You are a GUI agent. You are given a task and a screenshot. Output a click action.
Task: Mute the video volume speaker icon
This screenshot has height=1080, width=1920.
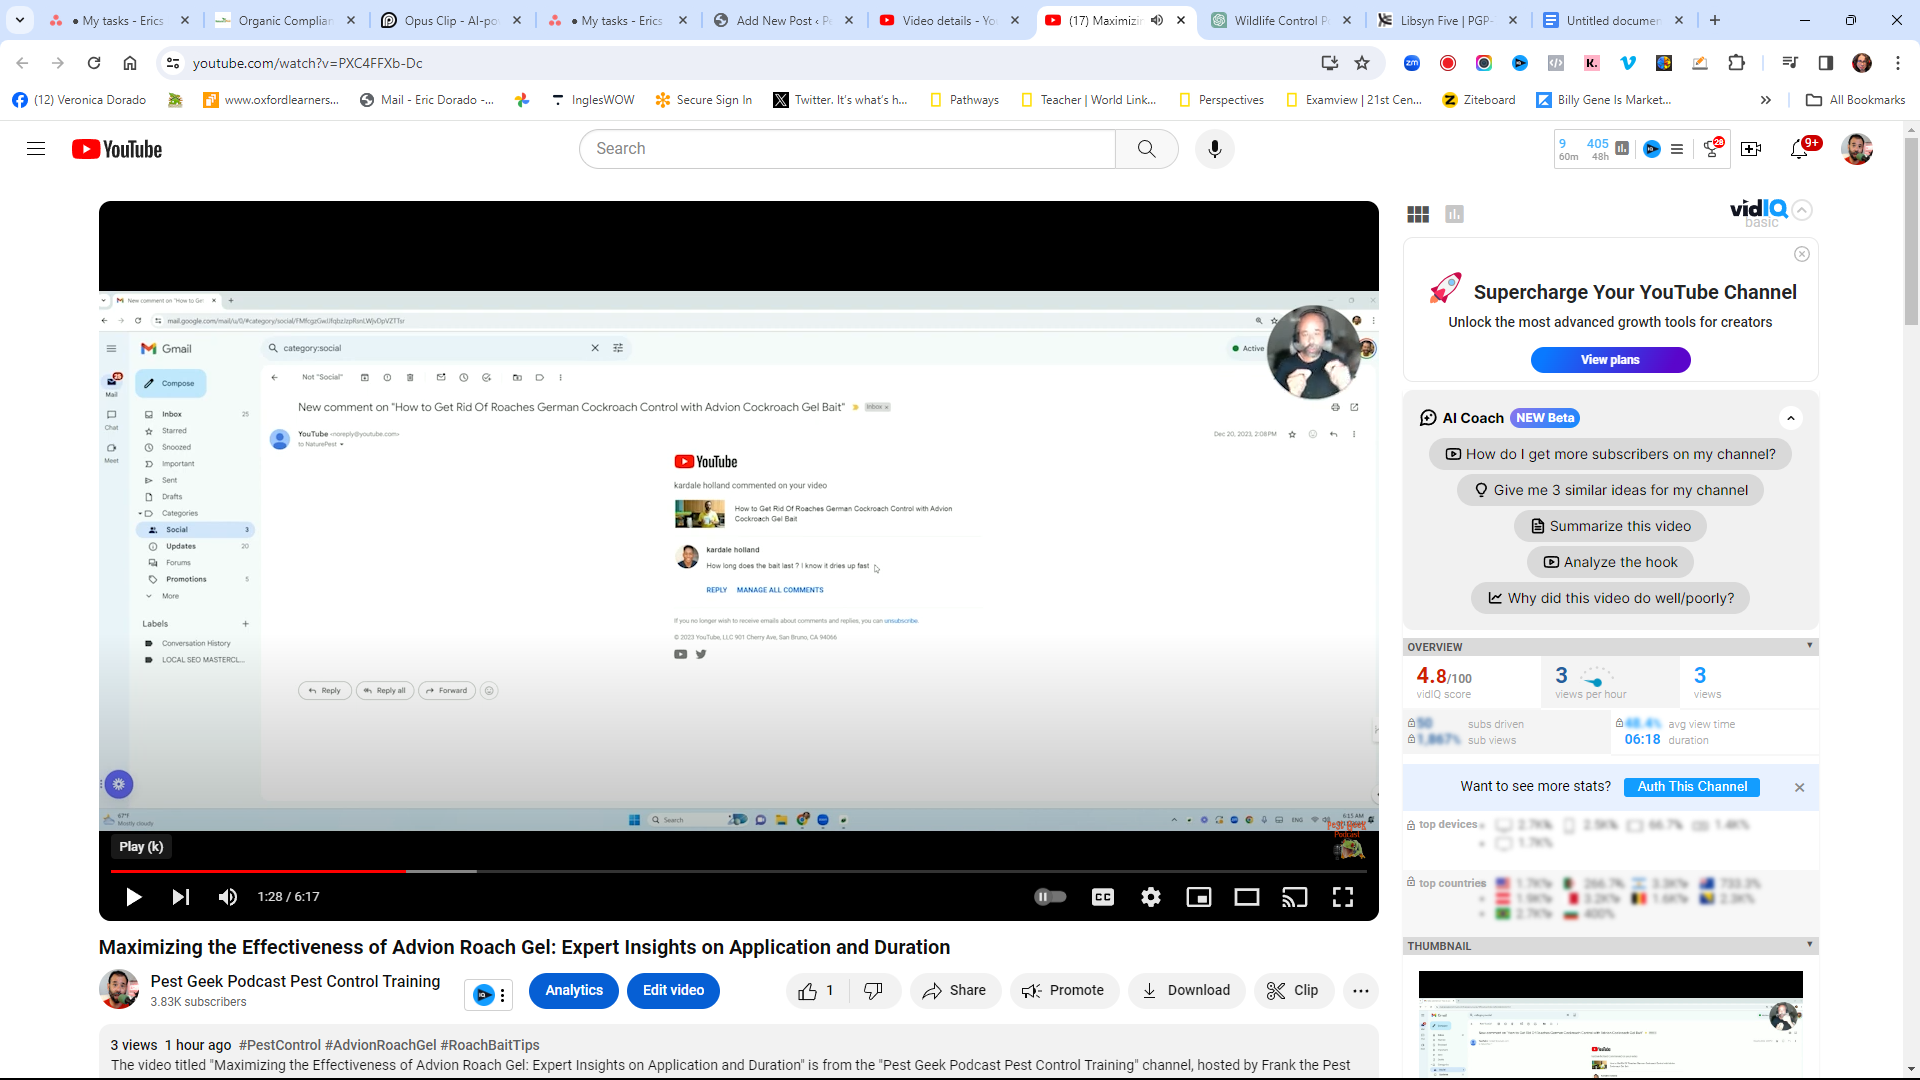pos(228,897)
